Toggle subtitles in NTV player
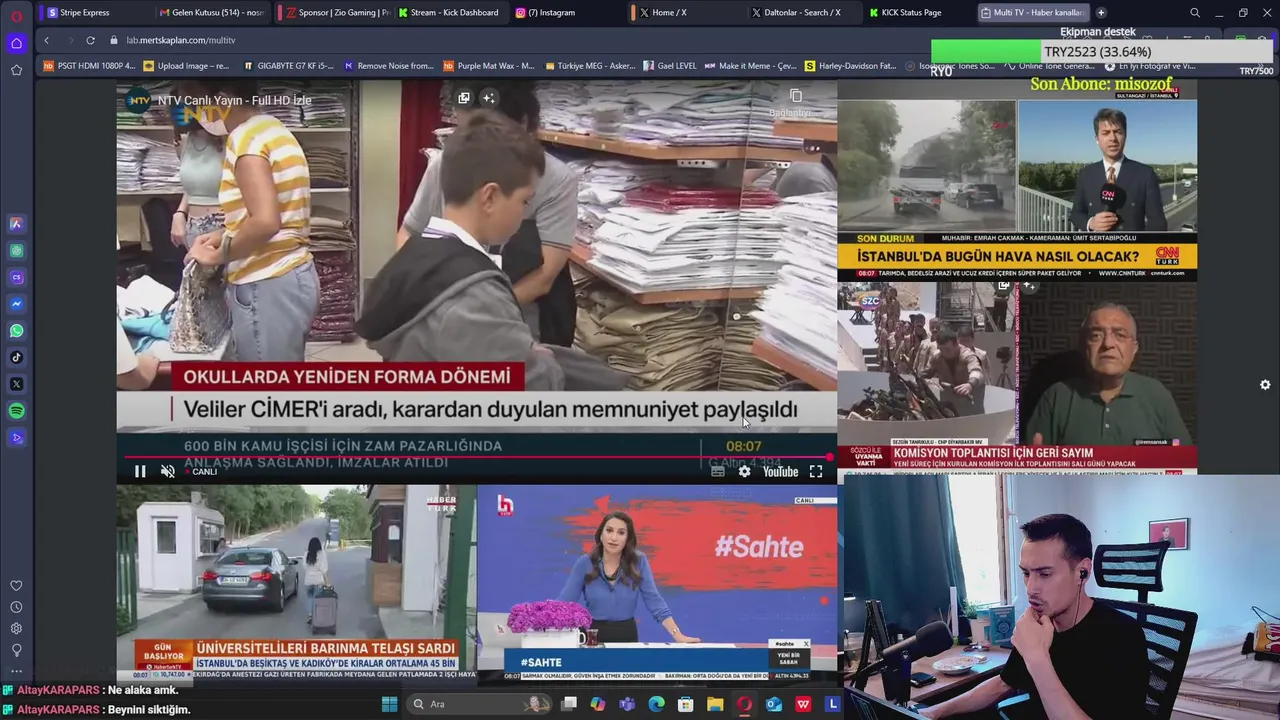This screenshot has width=1280, height=720. 717,472
